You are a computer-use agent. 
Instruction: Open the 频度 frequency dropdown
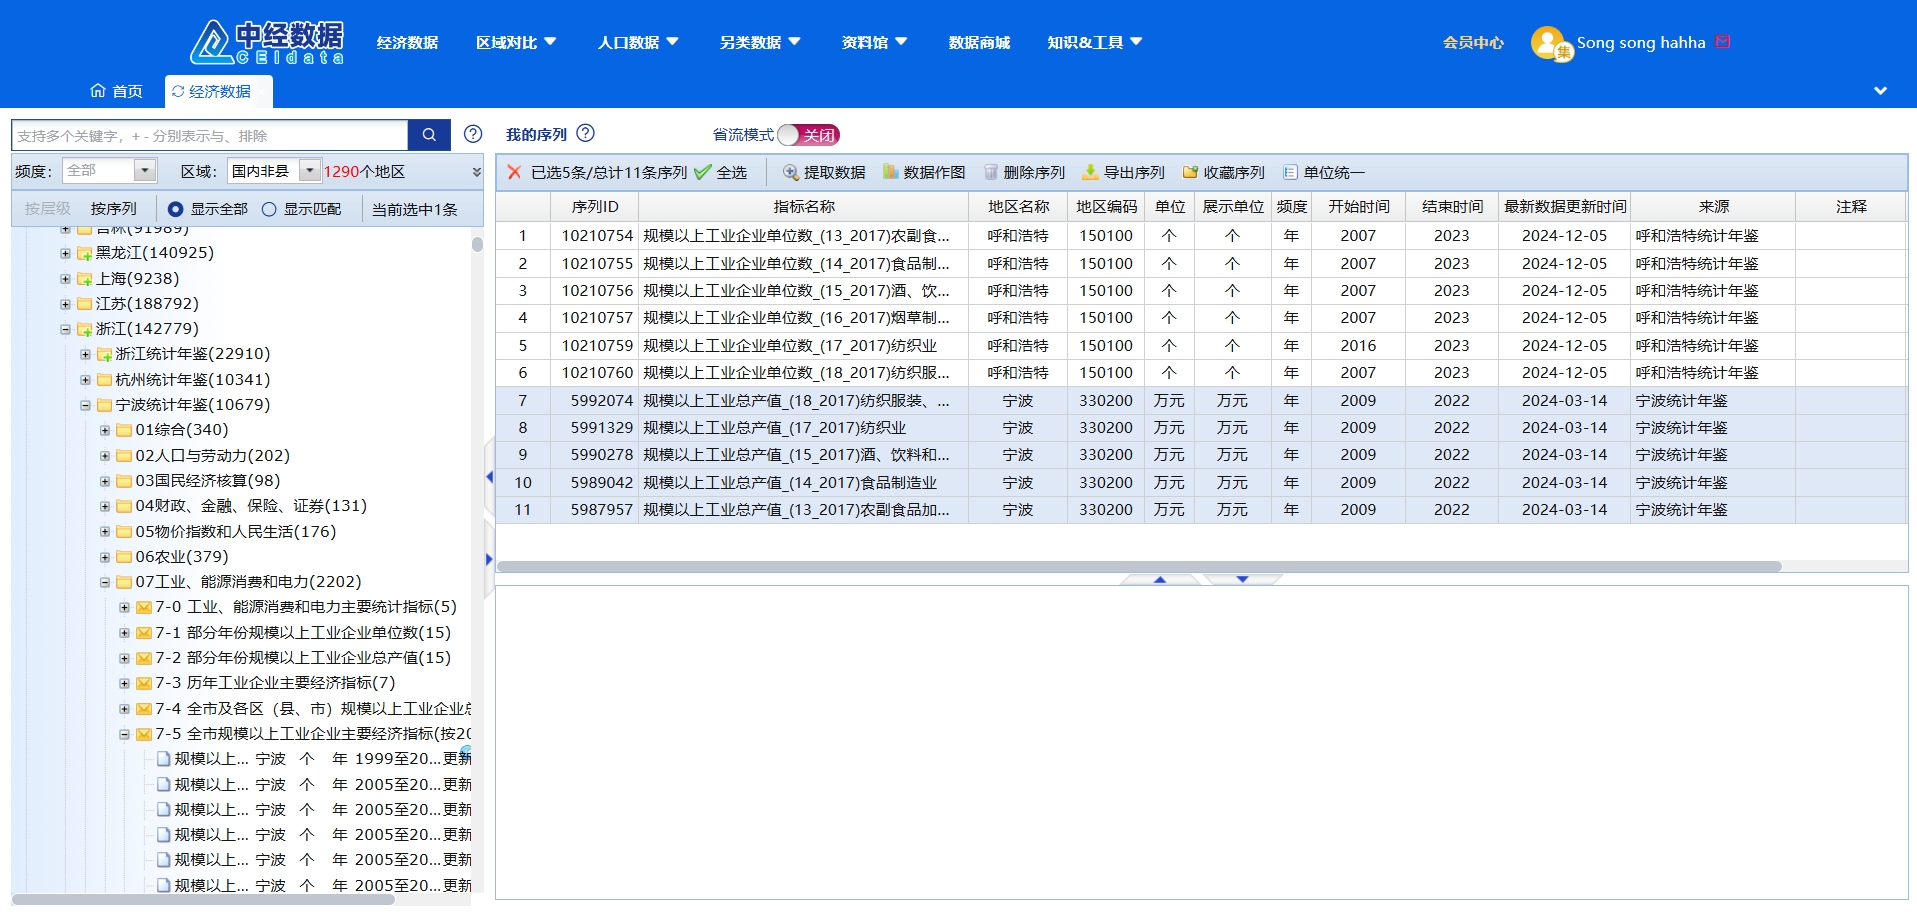pos(145,171)
